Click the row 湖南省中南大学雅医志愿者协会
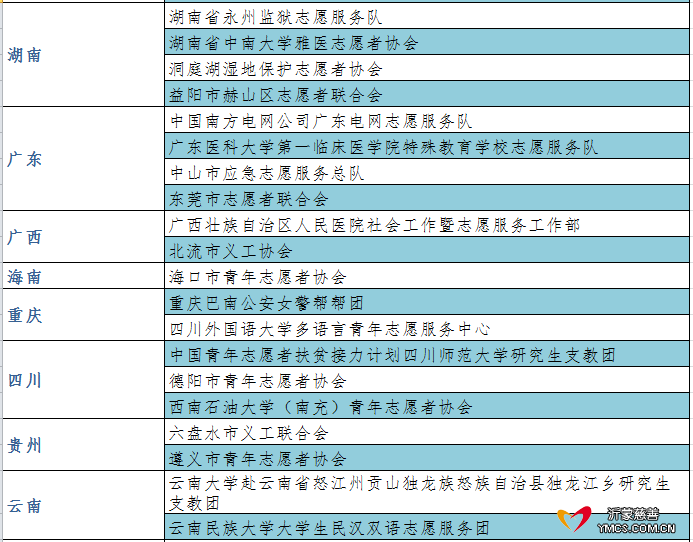The height and width of the screenshot is (542, 693). (427, 42)
